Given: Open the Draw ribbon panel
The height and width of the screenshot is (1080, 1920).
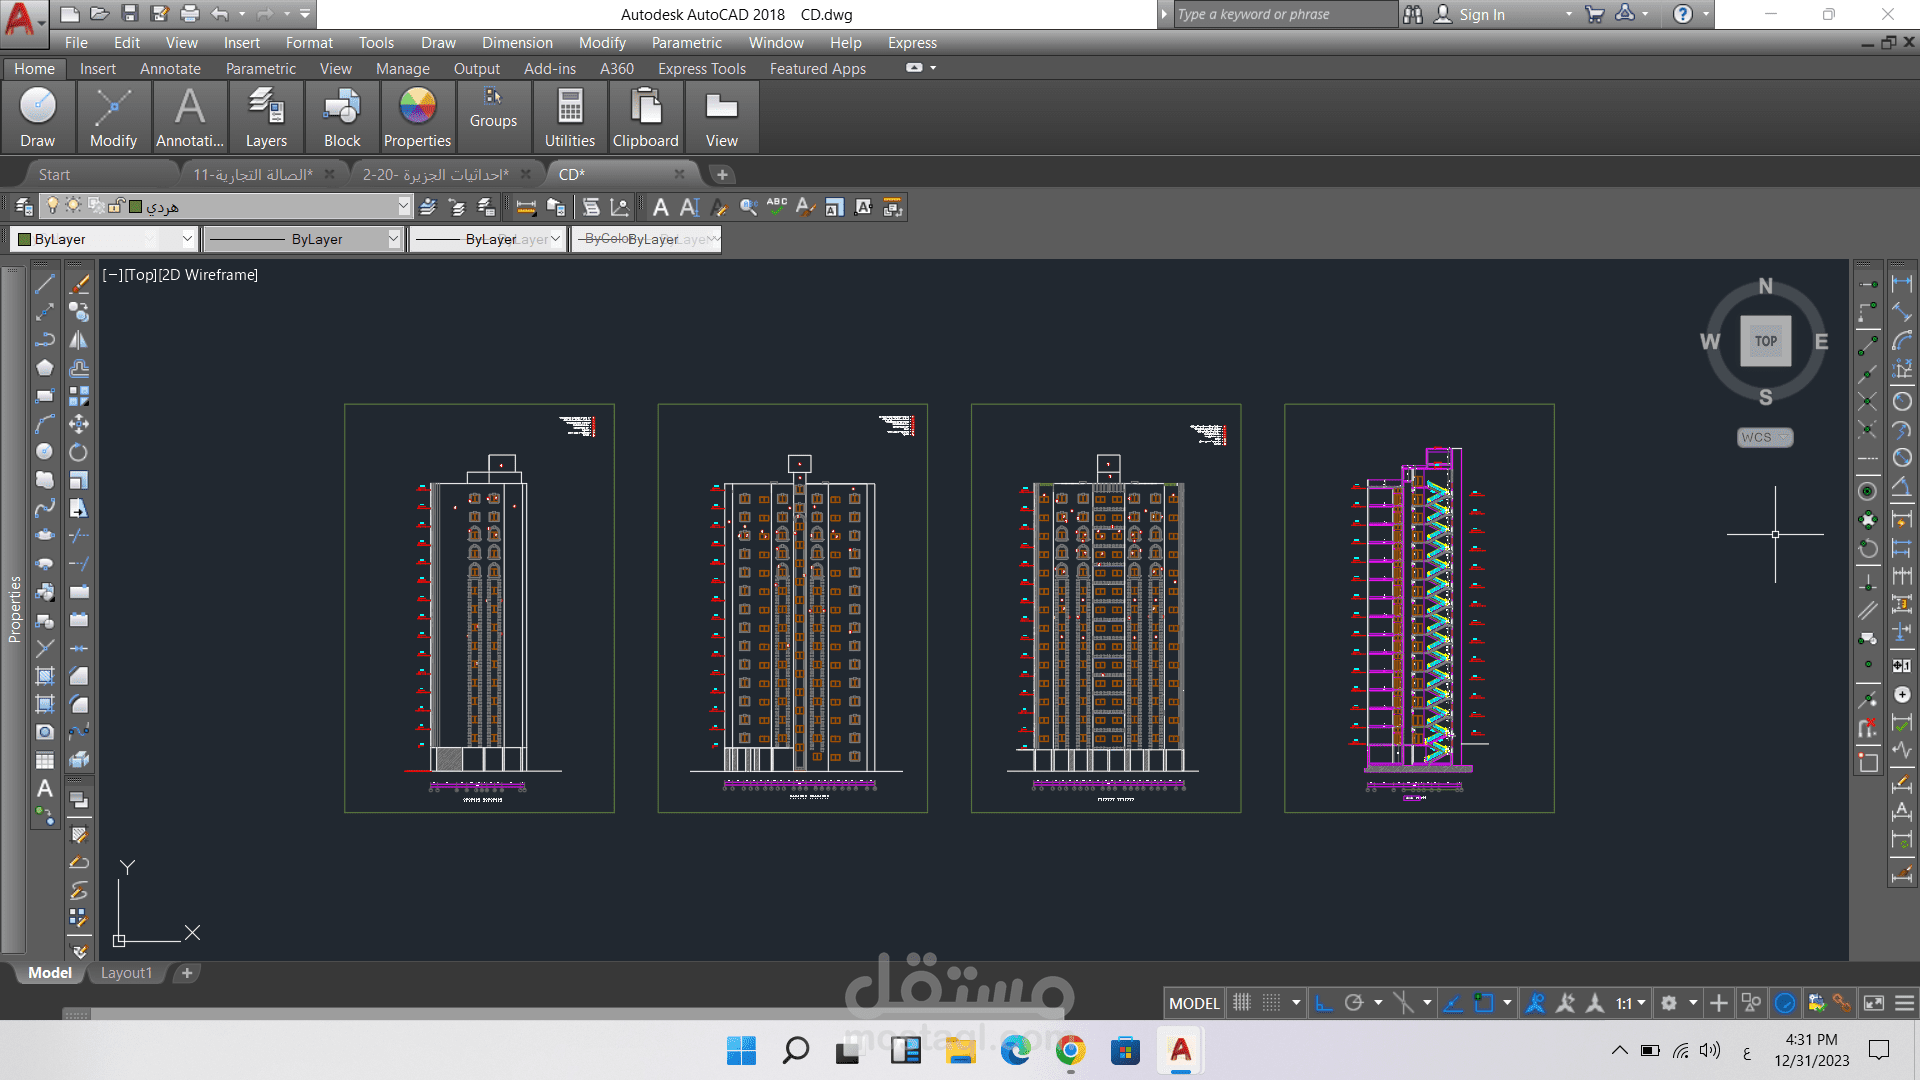Looking at the screenshot, I should [x=38, y=117].
